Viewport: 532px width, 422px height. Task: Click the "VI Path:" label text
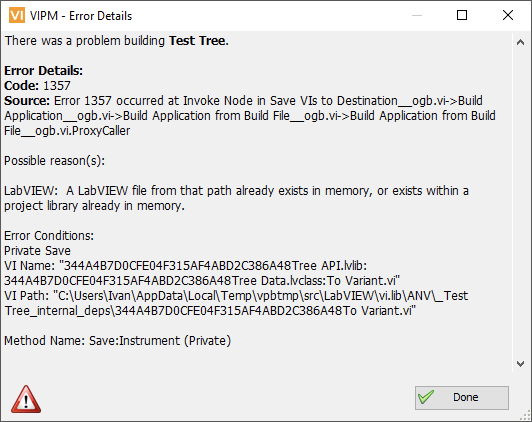click(x=26, y=296)
